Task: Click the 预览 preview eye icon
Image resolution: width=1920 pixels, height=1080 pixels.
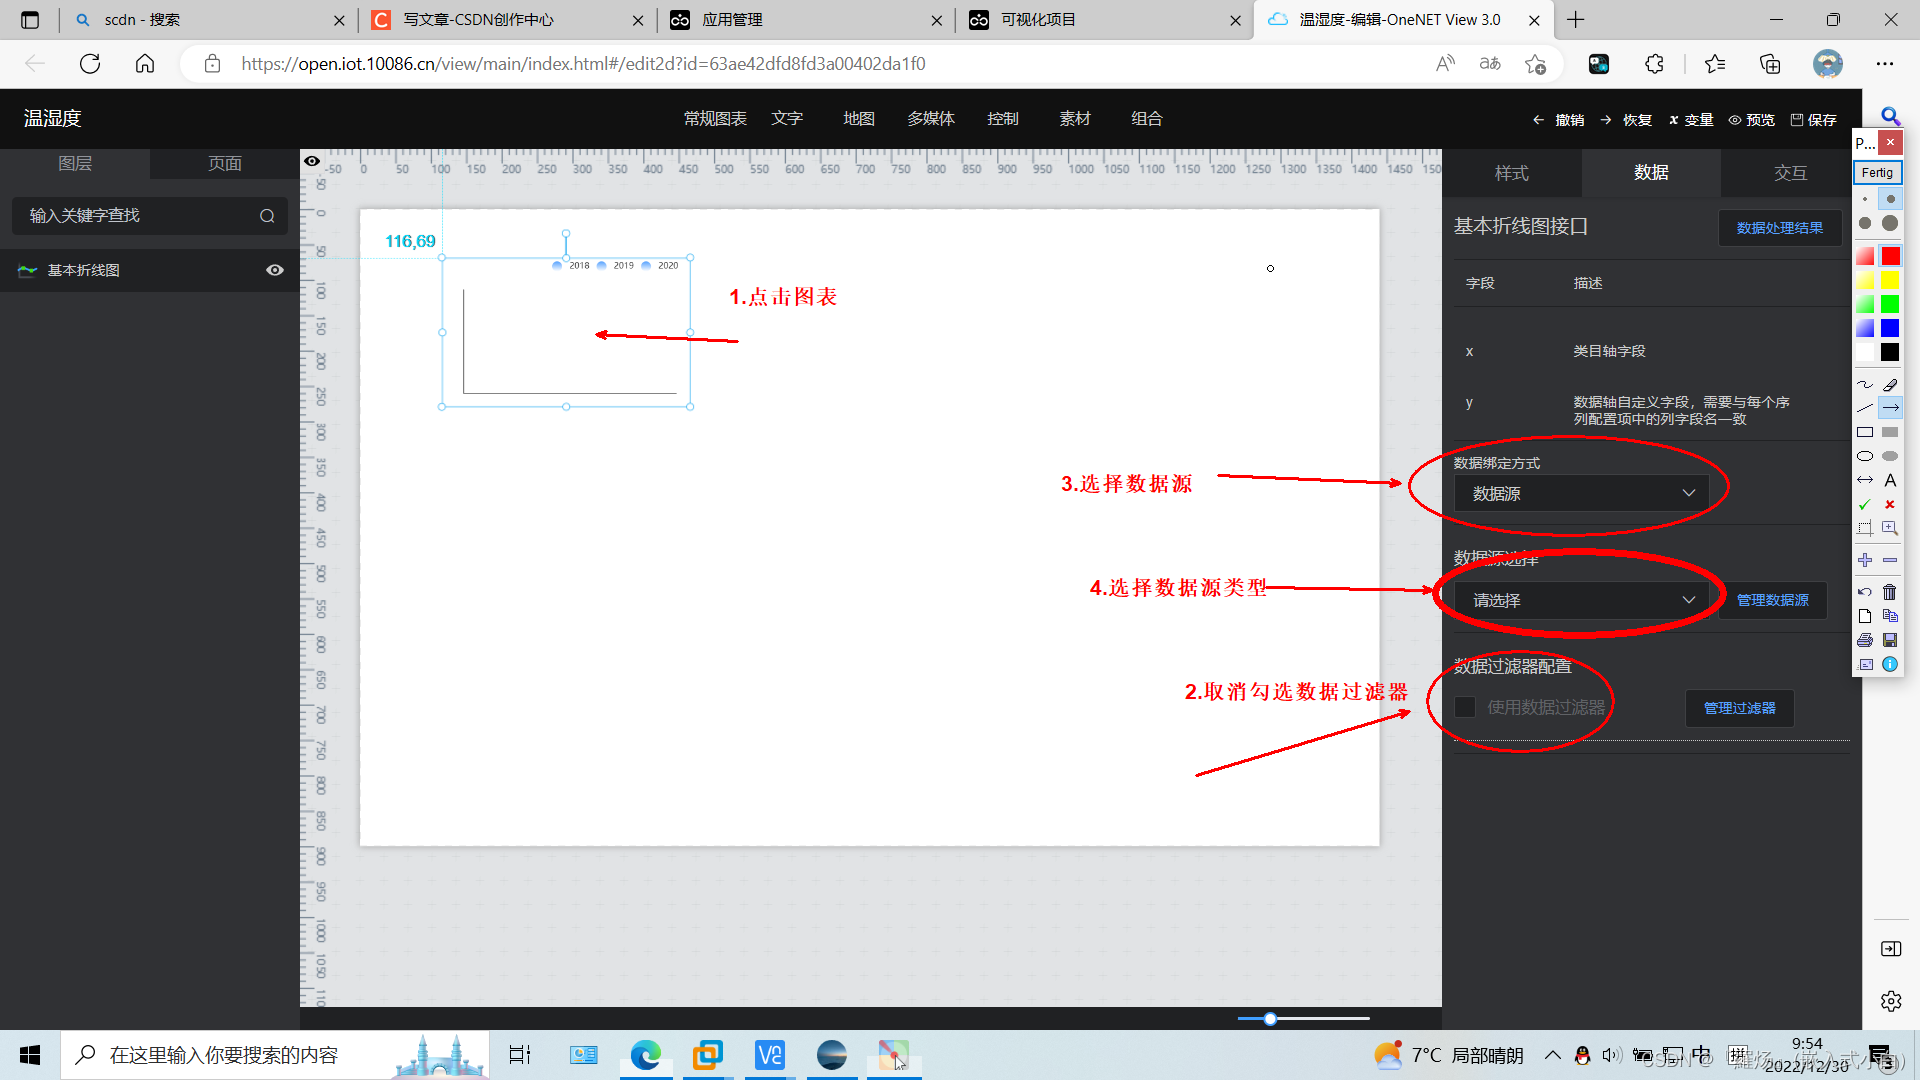Action: 1735,120
